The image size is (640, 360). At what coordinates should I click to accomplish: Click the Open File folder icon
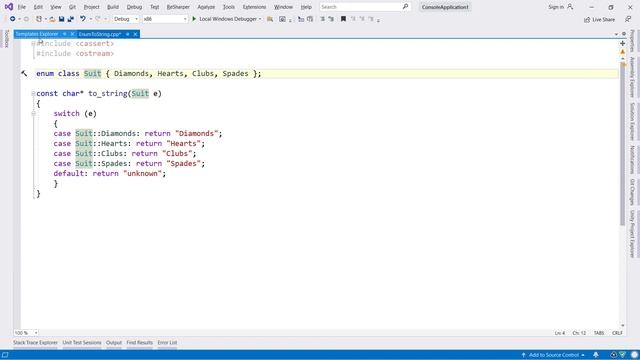(52, 19)
